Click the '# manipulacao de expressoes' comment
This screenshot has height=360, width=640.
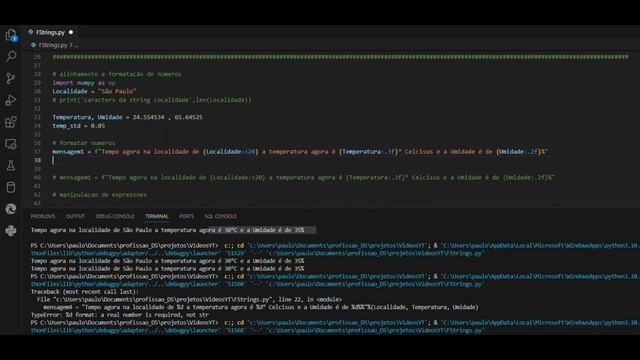coord(99,195)
